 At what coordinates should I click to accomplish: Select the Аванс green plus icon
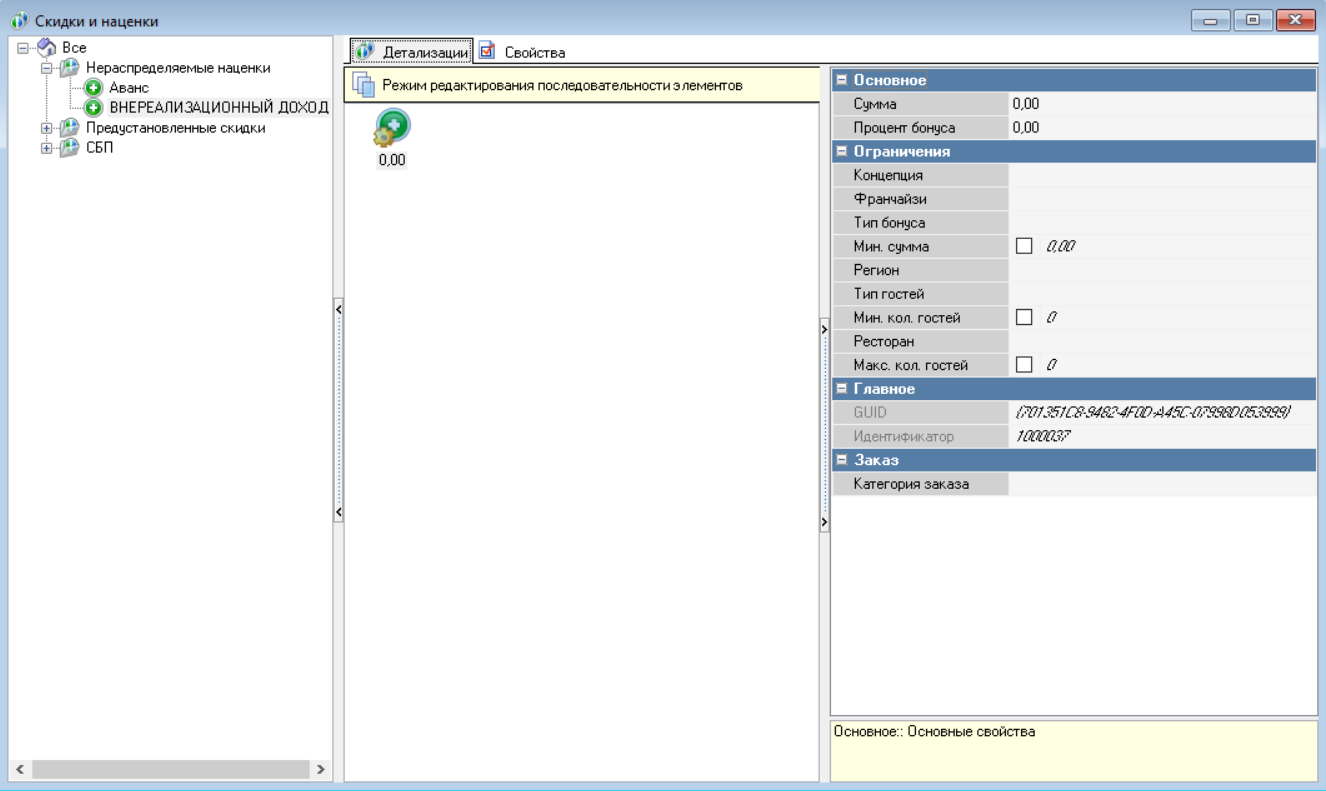[x=95, y=88]
